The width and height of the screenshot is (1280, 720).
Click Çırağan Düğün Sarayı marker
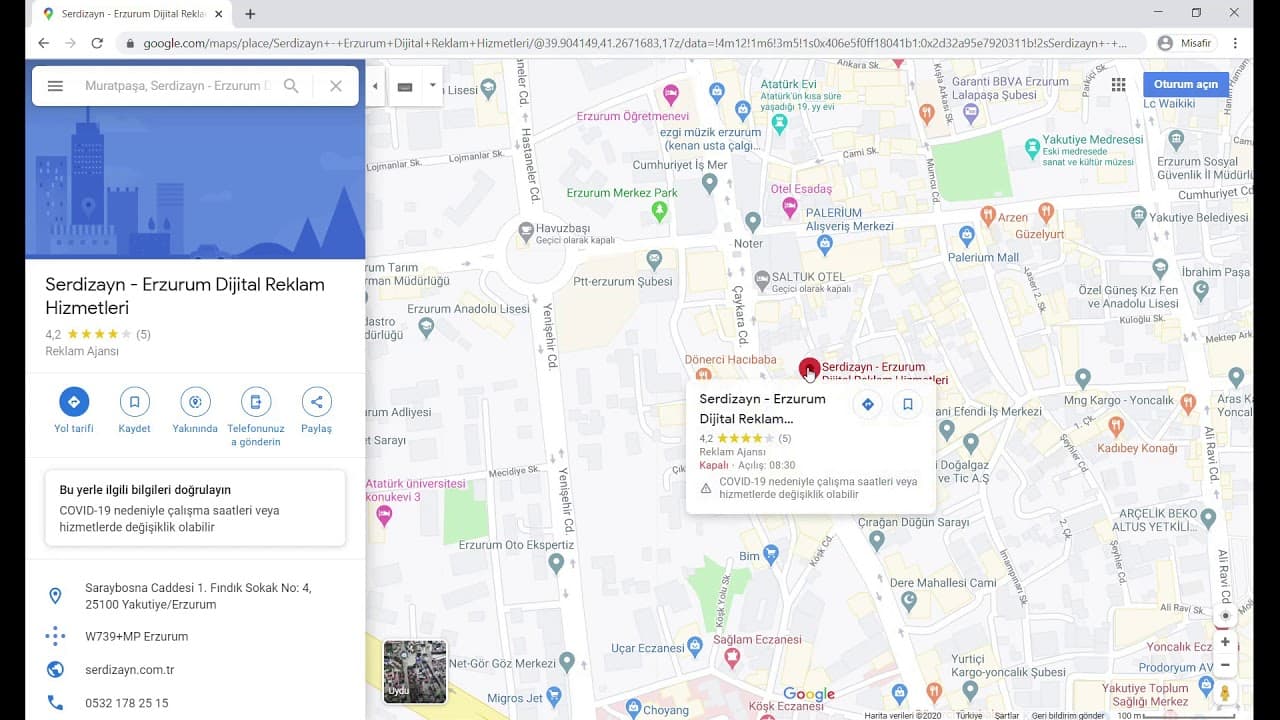coord(877,541)
